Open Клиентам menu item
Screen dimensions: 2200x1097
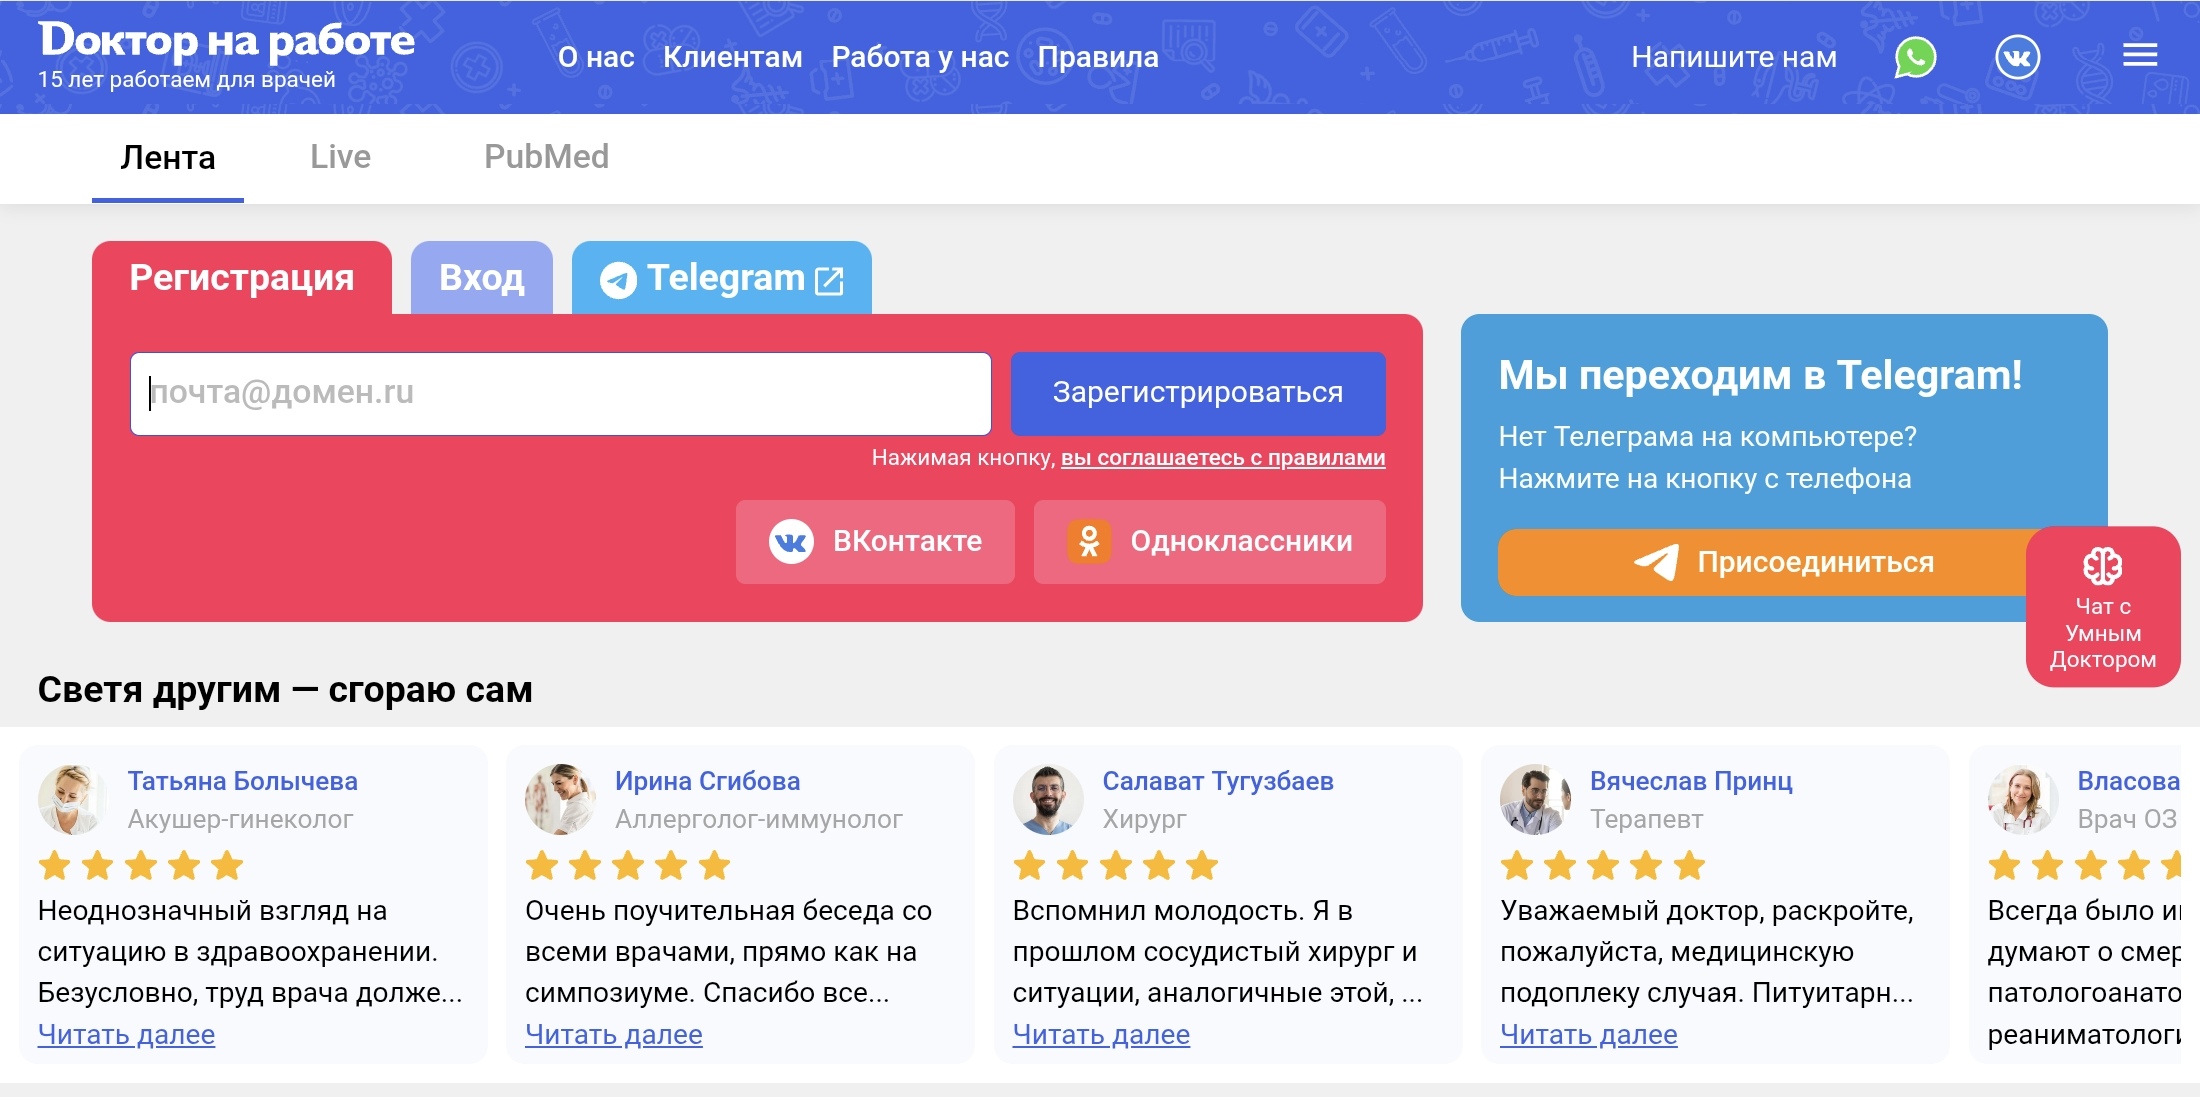point(733,57)
